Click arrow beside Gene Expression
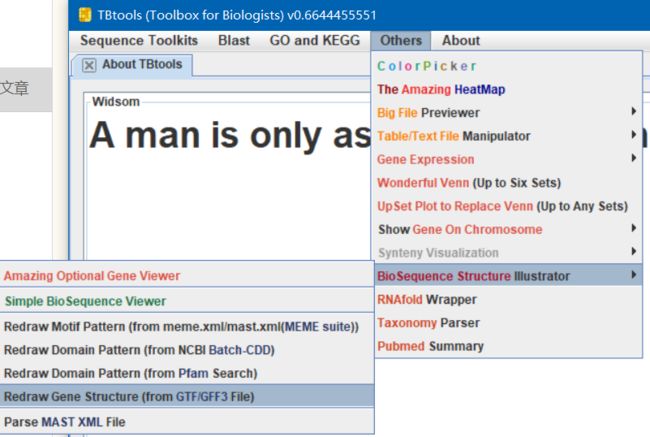Image resolution: width=650 pixels, height=437 pixels. [633, 158]
